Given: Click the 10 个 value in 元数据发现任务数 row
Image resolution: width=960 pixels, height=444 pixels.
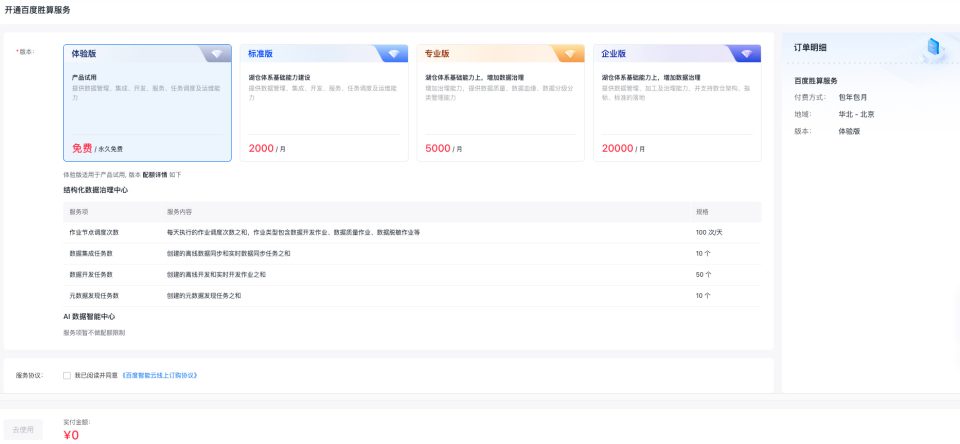Looking at the screenshot, I should click(703, 296).
